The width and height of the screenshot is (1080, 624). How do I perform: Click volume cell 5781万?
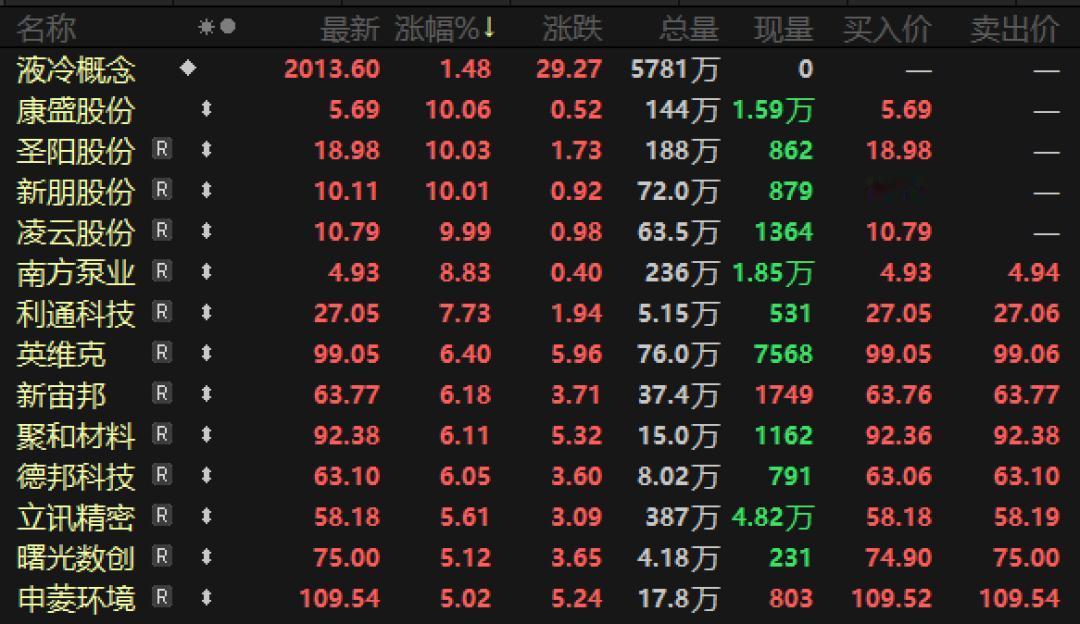click(675, 69)
